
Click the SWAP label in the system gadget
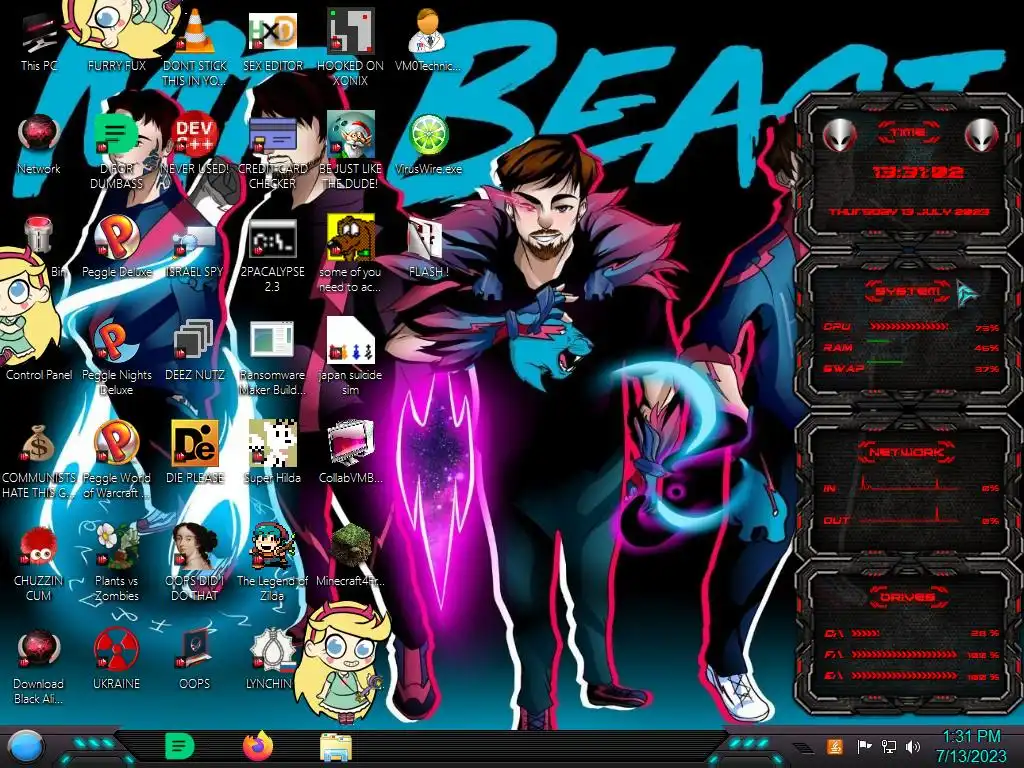tap(843, 368)
